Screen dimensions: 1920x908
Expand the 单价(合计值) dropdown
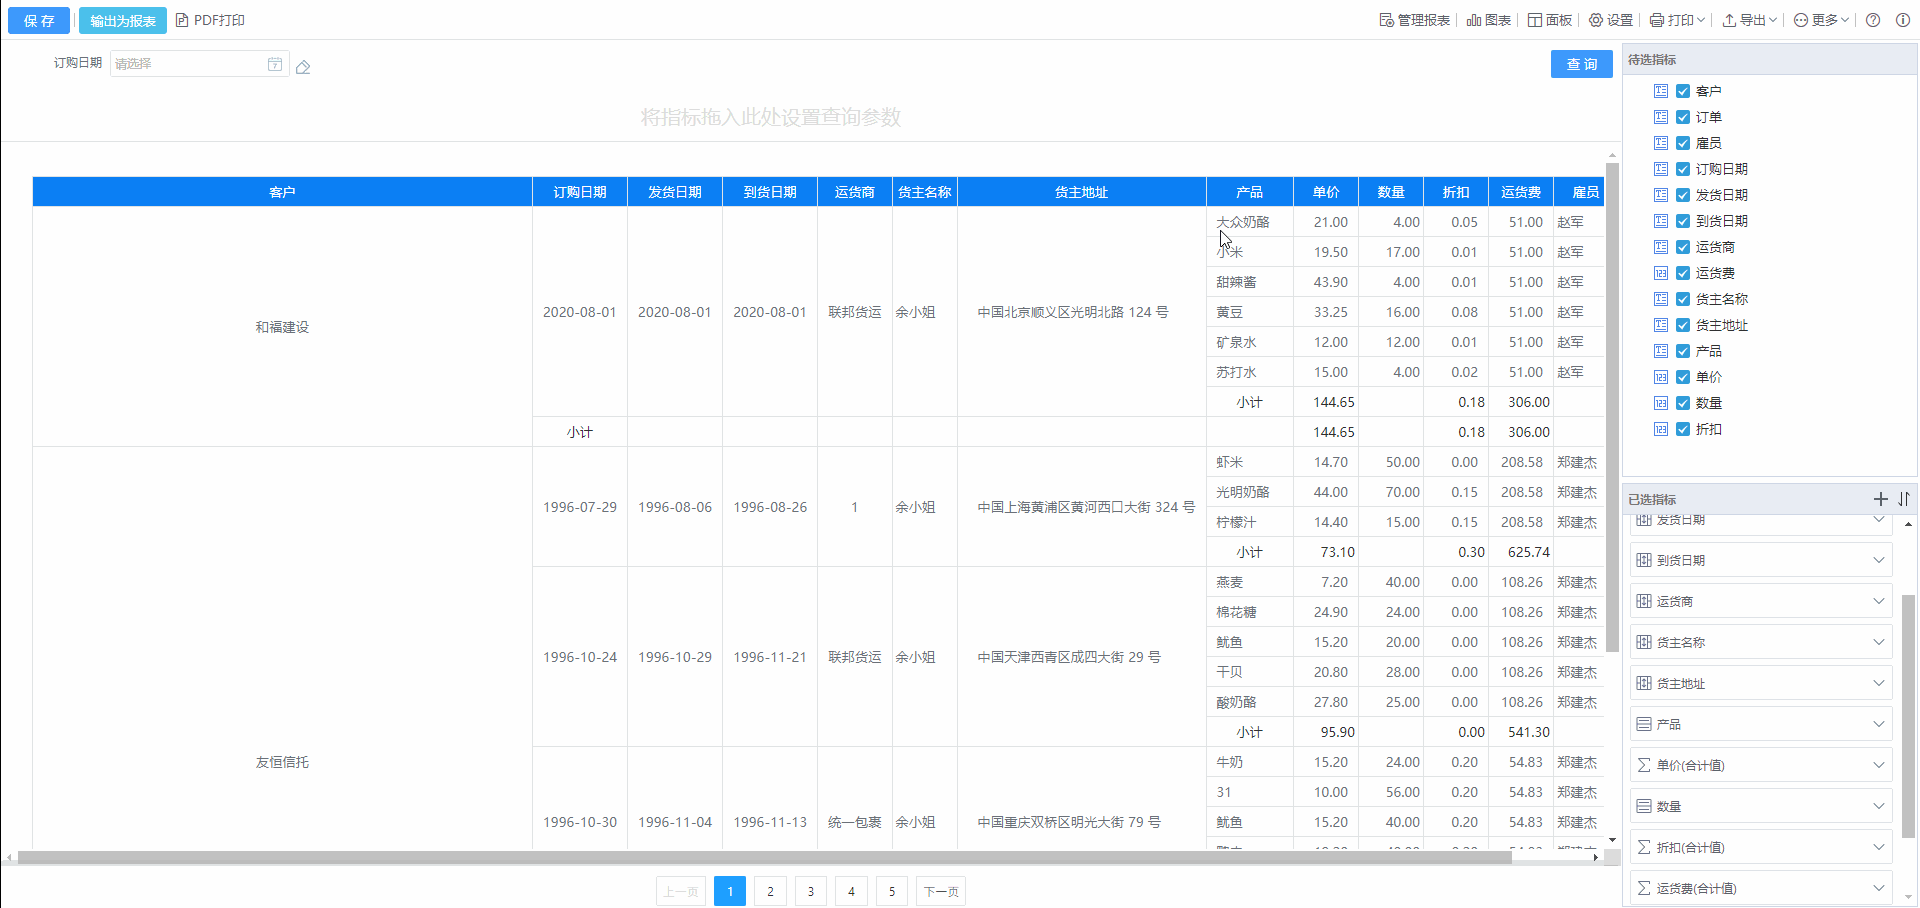click(1878, 765)
